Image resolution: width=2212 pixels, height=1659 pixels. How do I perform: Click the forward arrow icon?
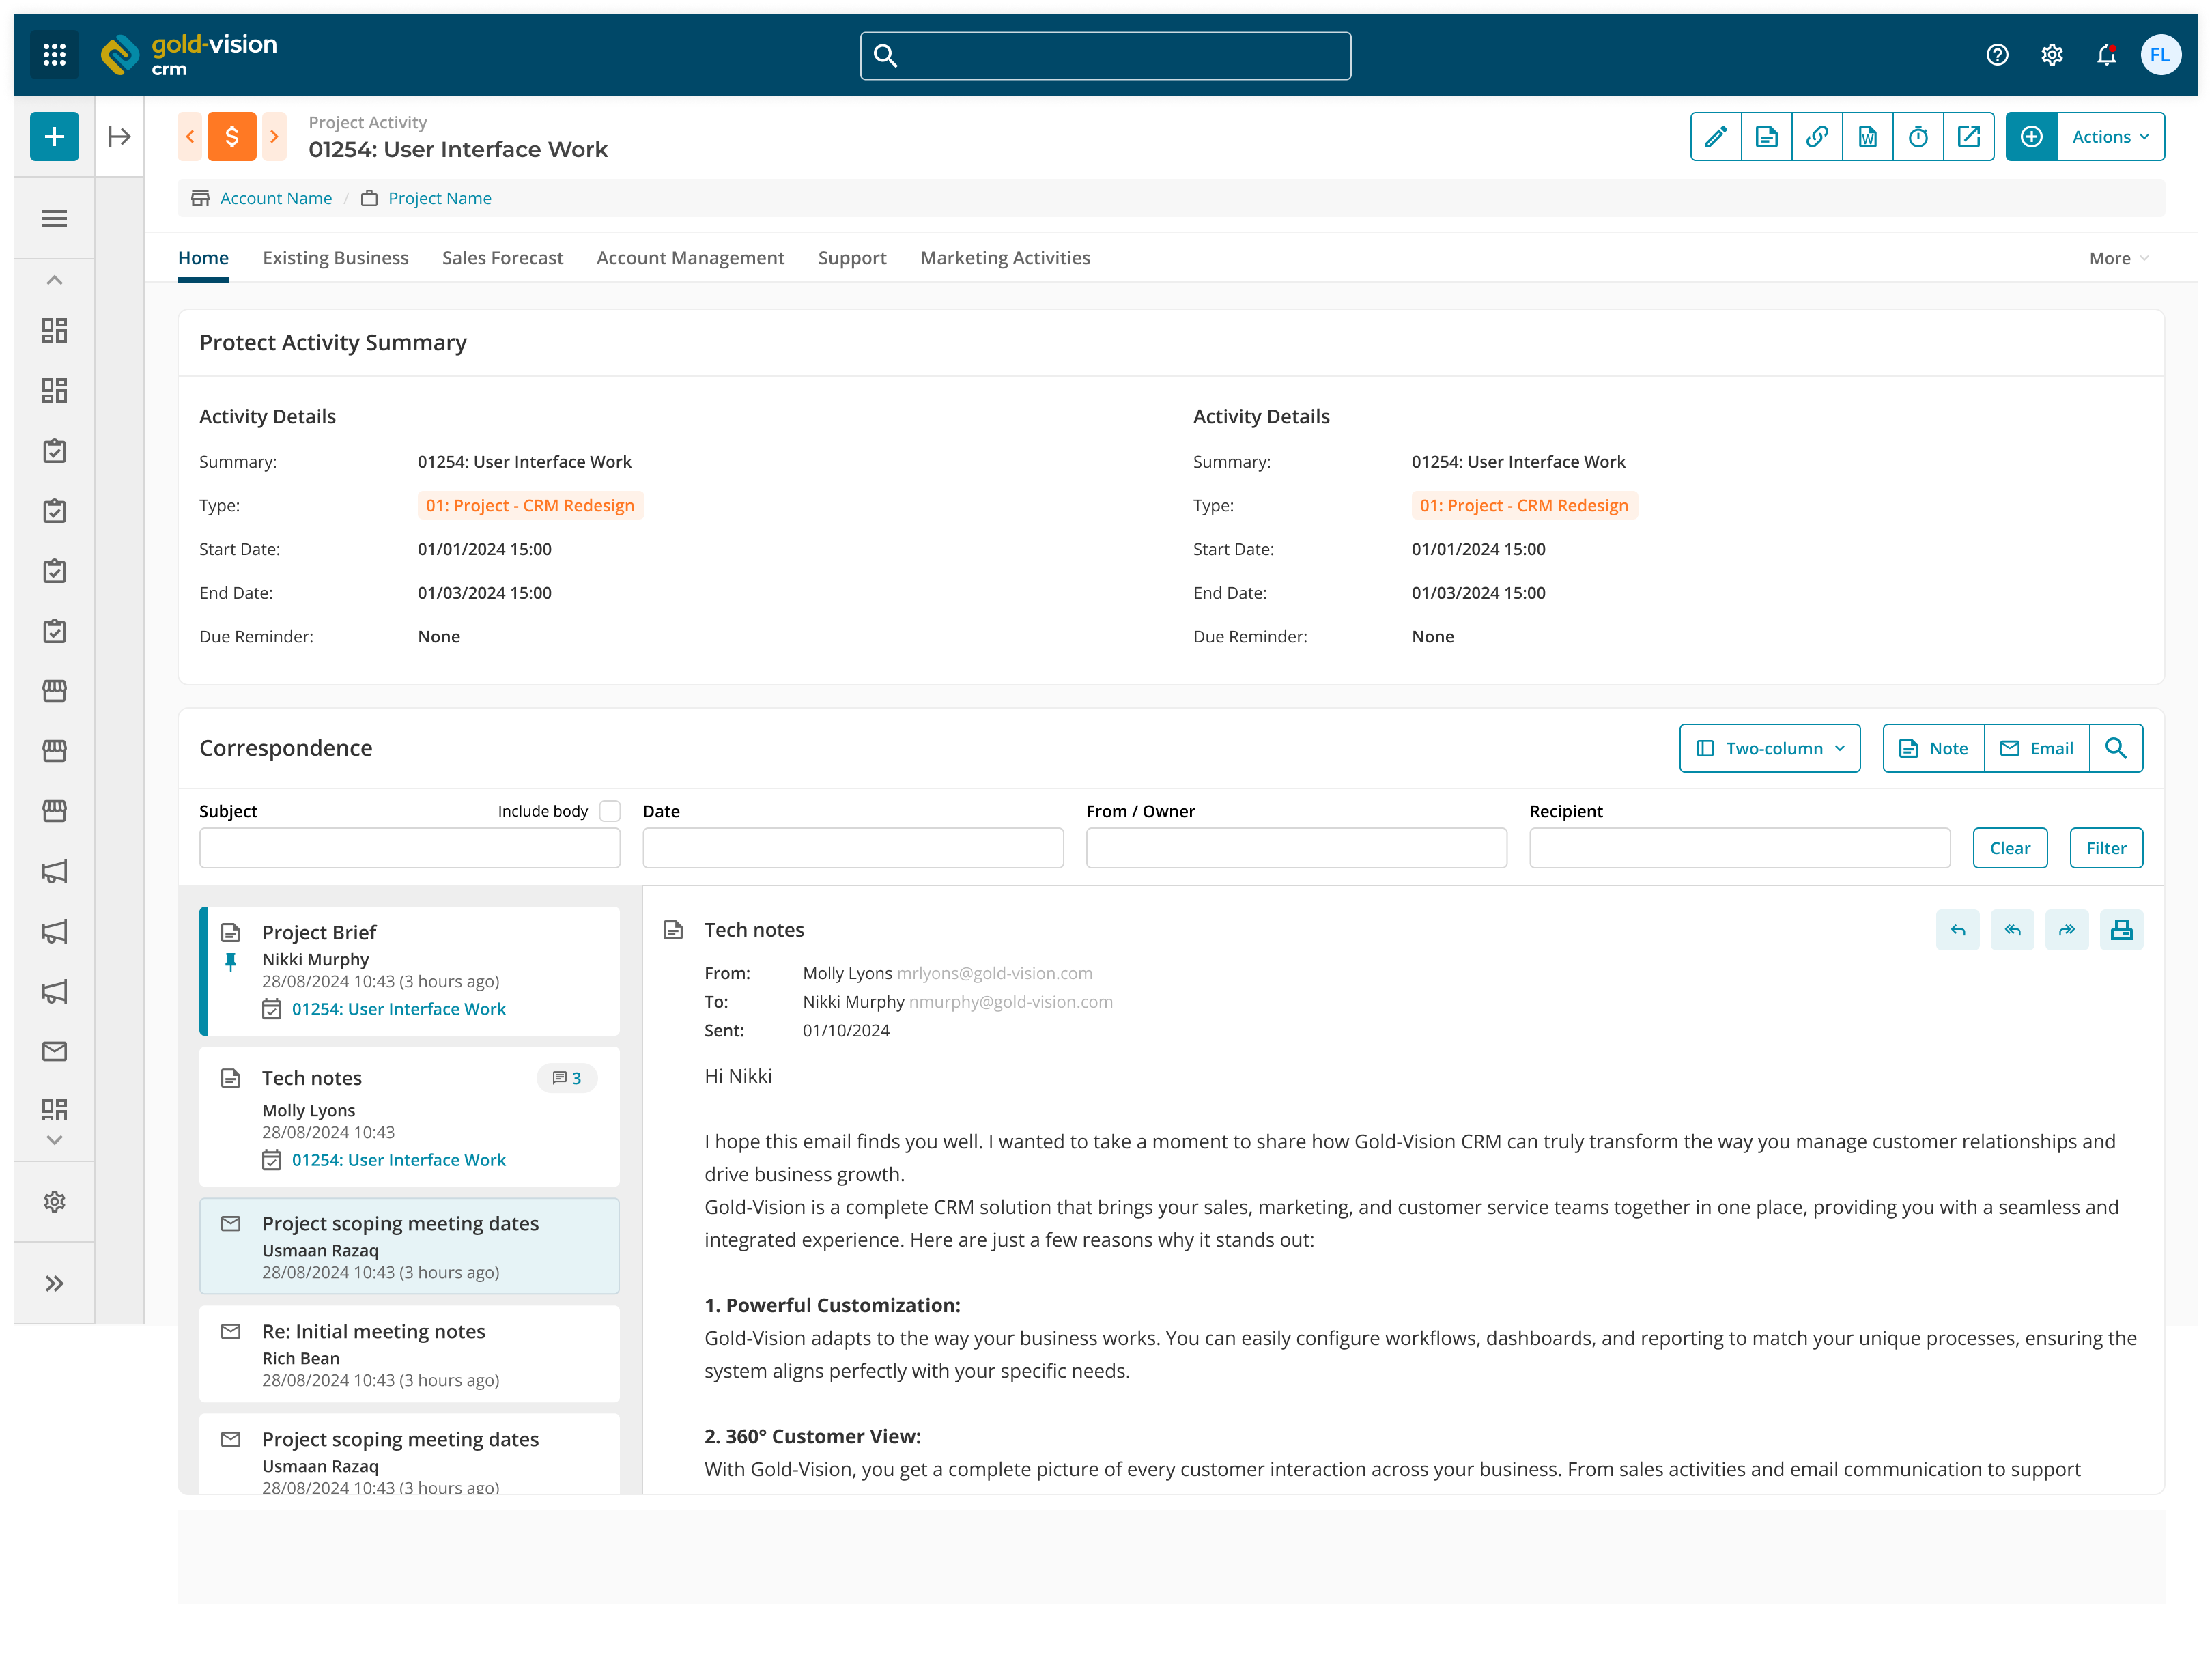pos(2066,930)
